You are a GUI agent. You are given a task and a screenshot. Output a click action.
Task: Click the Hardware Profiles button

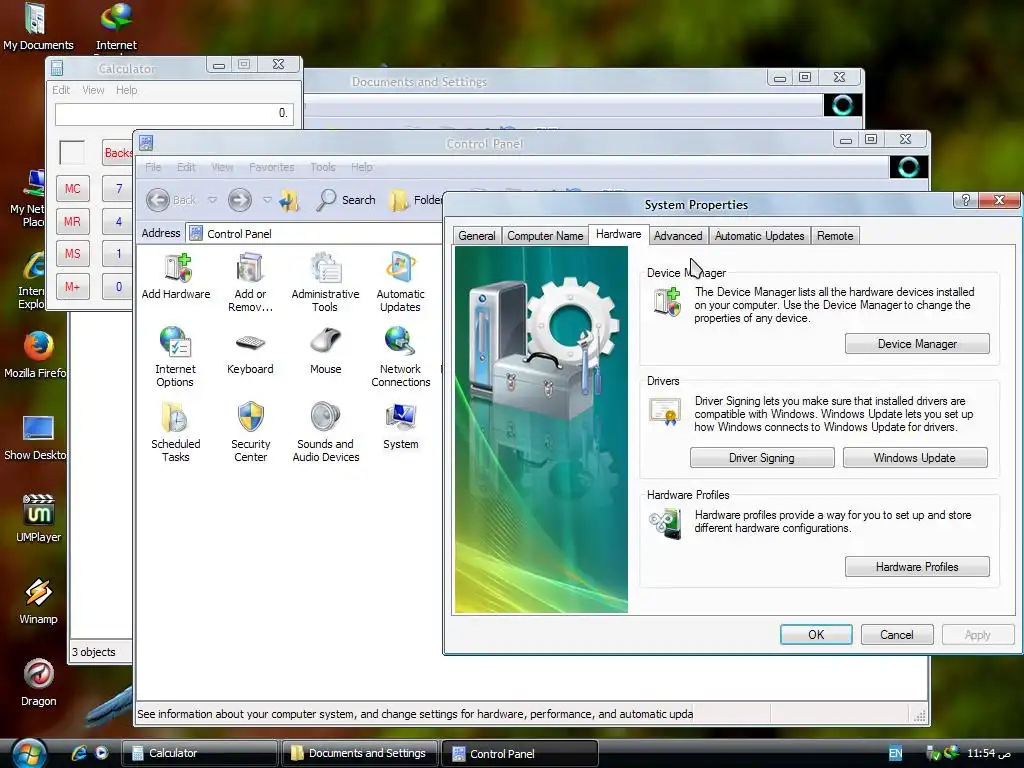pos(917,567)
